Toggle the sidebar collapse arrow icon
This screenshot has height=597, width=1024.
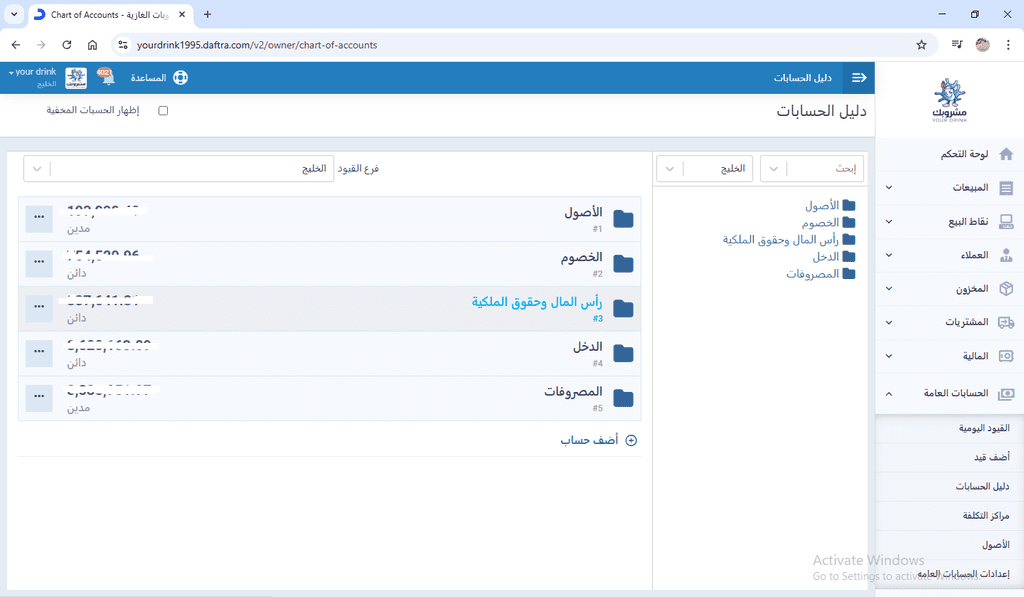pos(858,77)
